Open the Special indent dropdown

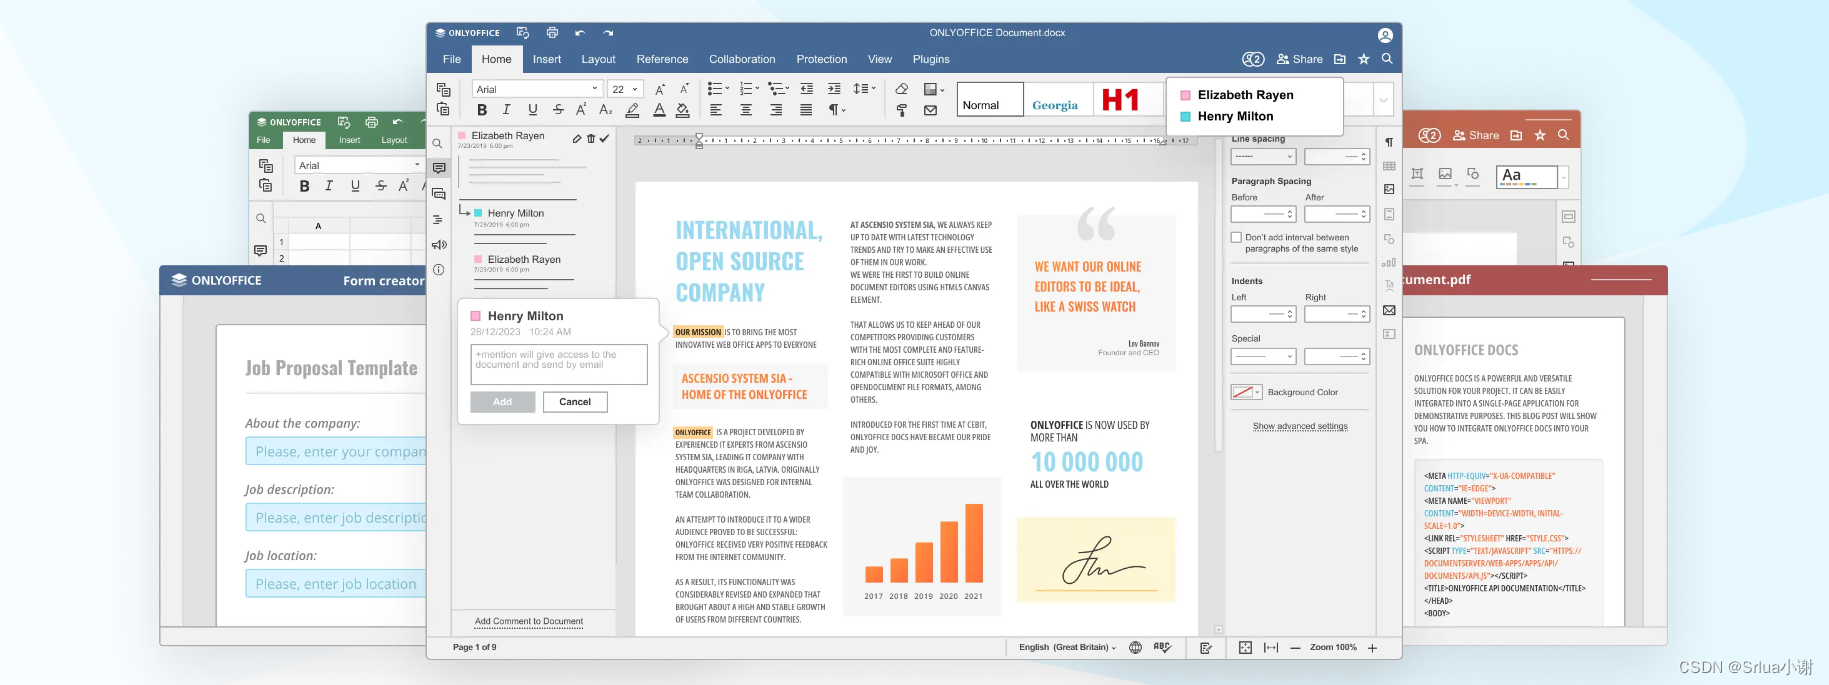(1264, 357)
